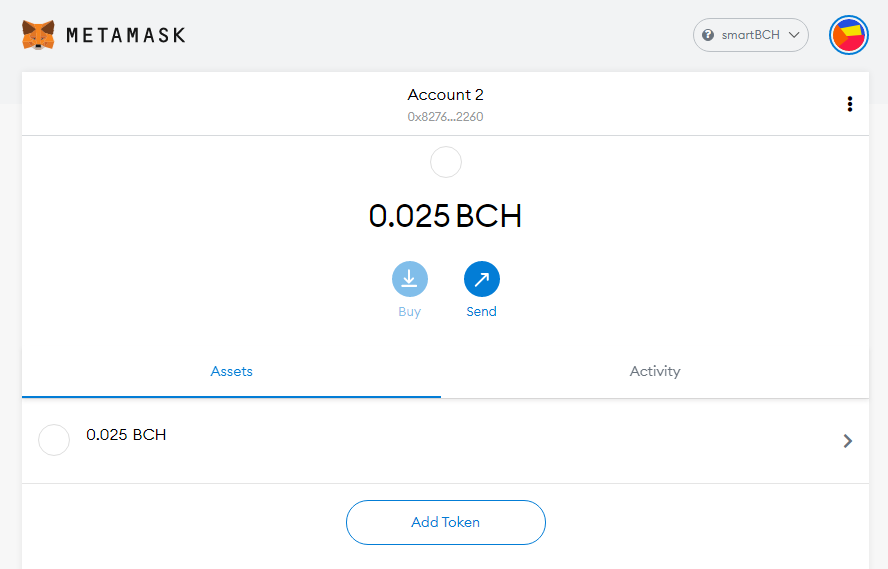Click the blue Send arrow icon
The width and height of the screenshot is (888, 569).
tap(481, 279)
